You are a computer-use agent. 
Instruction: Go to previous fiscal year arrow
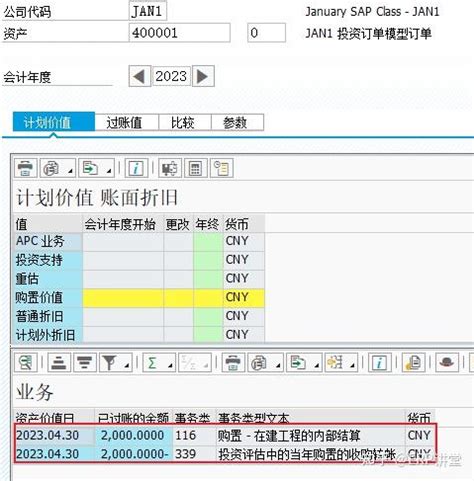[139, 76]
